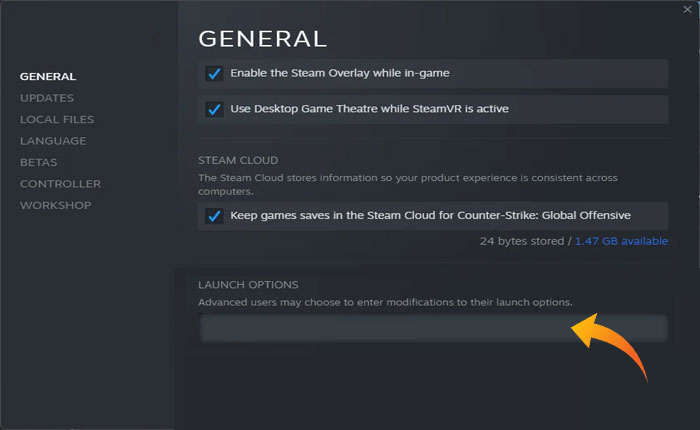This screenshot has width=700, height=430.
Task: Open the Workshop section
Action: tap(55, 205)
